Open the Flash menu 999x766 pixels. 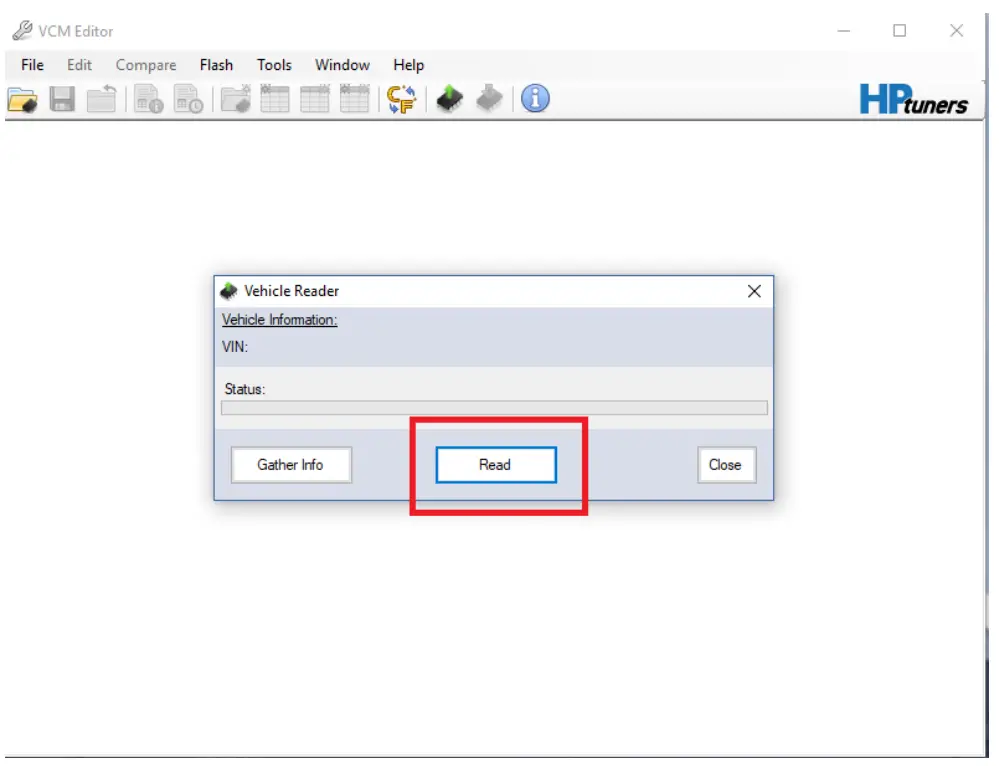pyautogui.click(x=216, y=64)
